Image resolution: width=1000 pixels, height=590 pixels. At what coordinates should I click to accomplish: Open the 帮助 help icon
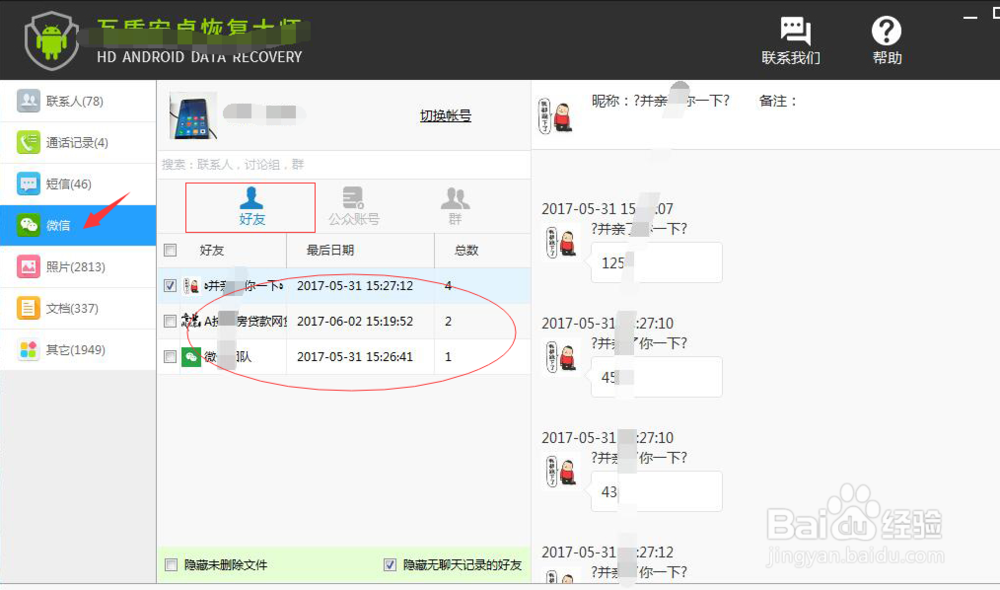[886, 31]
